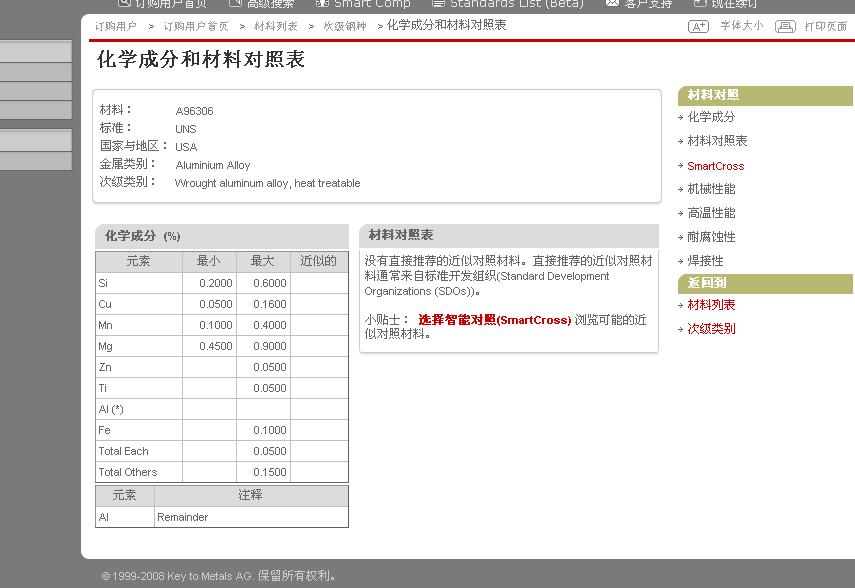The height and width of the screenshot is (588, 855).
Task: Click the A+ font size icon
Action: (699, 26)
